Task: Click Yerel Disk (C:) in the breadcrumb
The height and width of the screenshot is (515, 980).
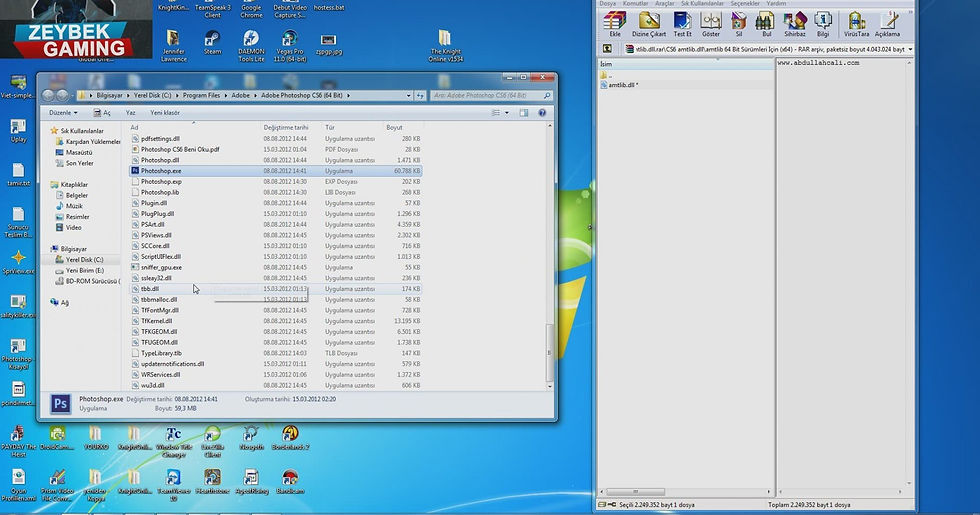Action: tap(152, 96)
